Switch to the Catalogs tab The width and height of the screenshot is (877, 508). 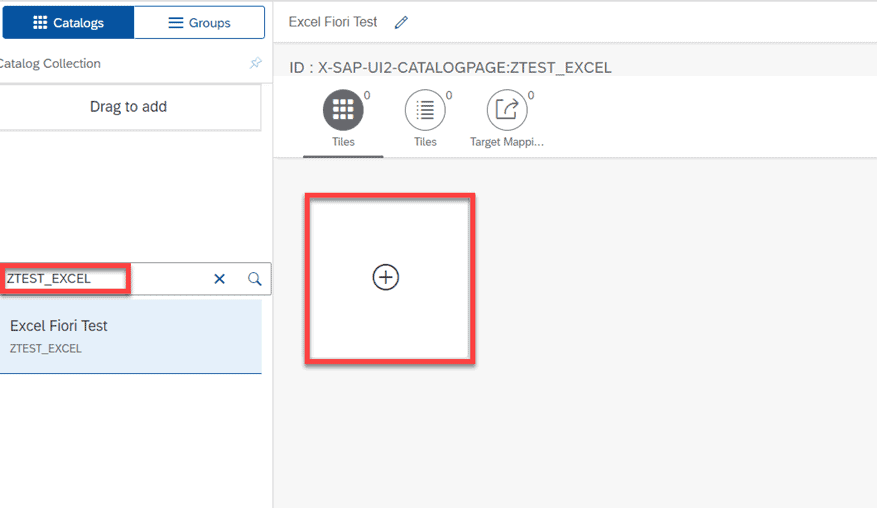coord(68,22)
